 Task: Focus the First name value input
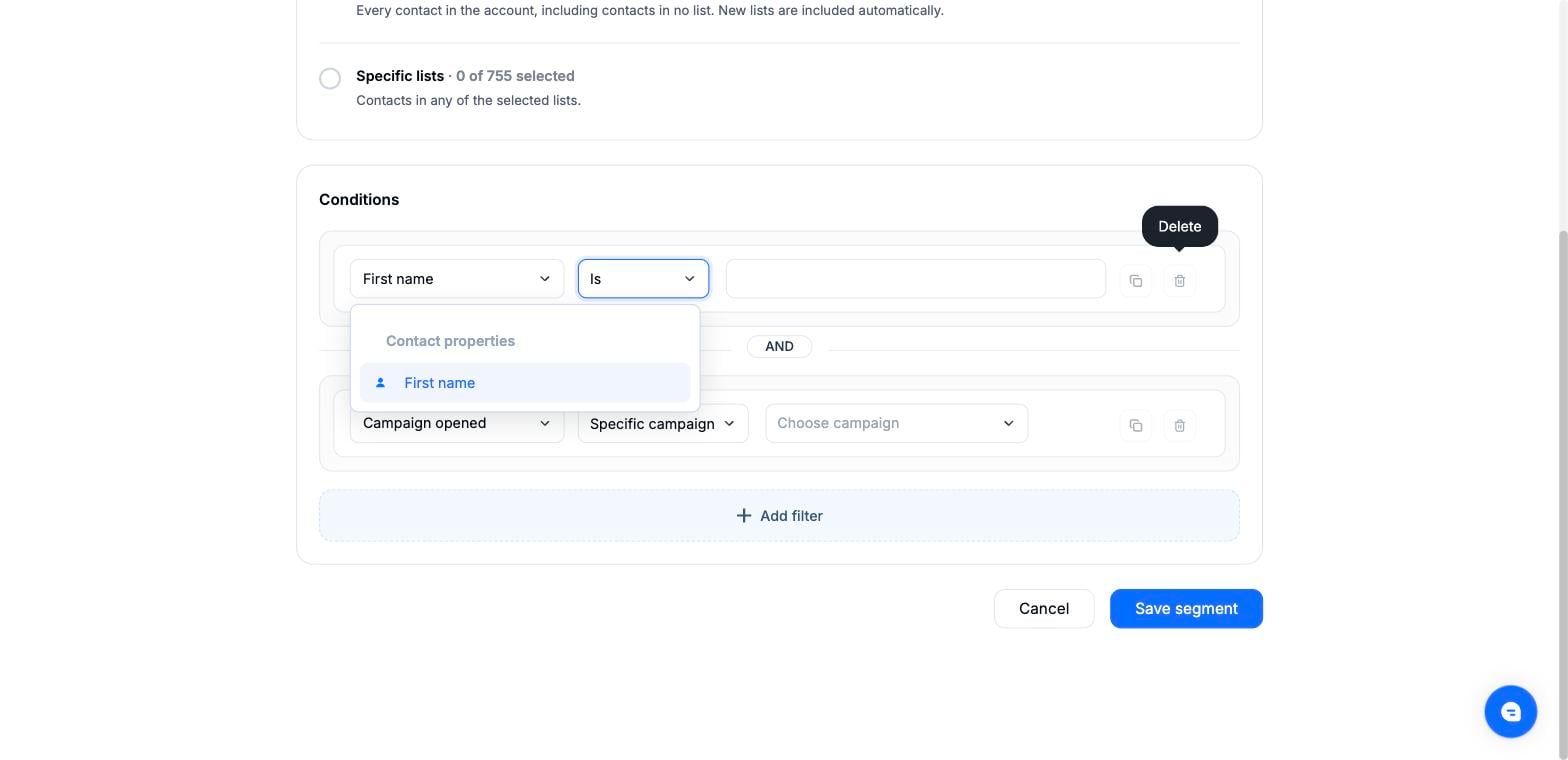coord(916,279)
